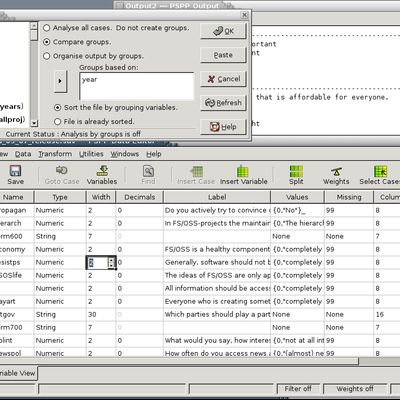Viewport: 400px width, 400px height.
Task: Click String type cell for tgov row
Action: click(60, 314)
